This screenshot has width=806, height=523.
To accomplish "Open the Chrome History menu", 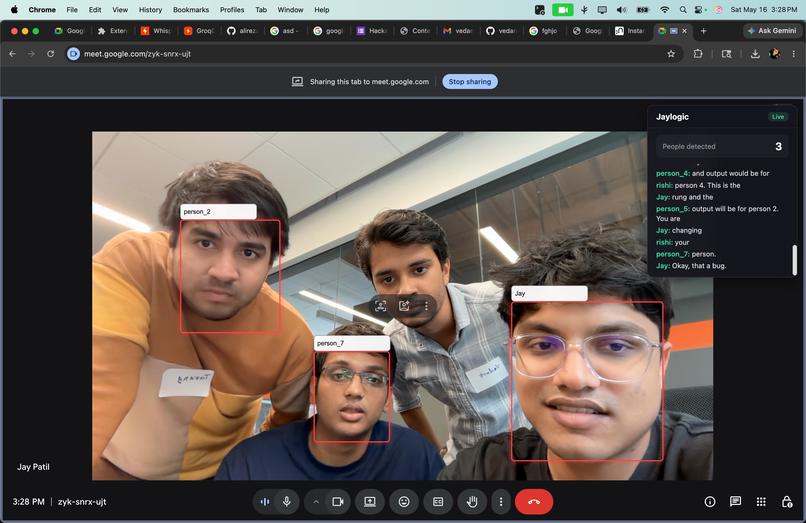I will coord(150,9).
